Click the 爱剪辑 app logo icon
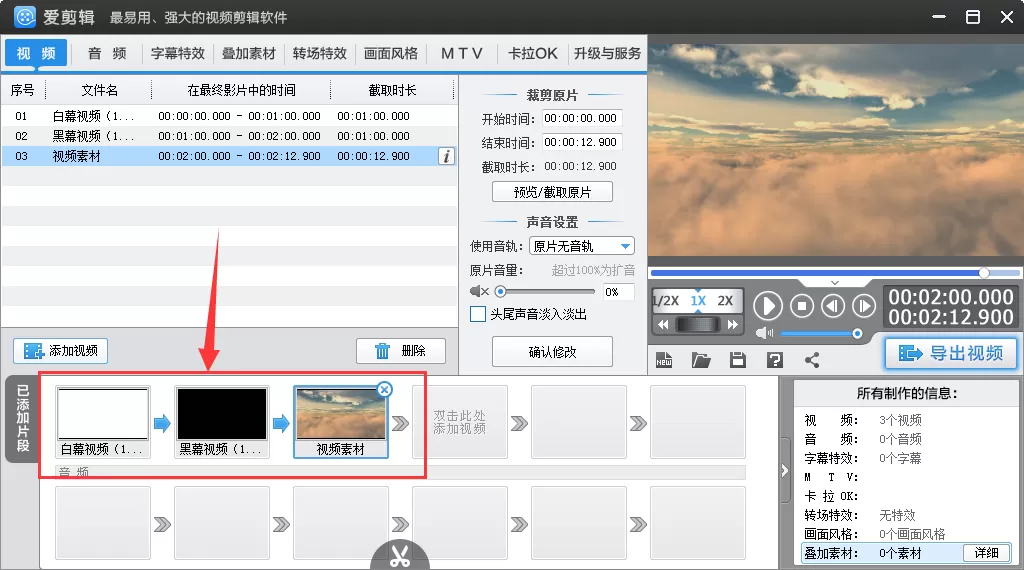This screenshot has height=570, width=1024. point(25,17)
